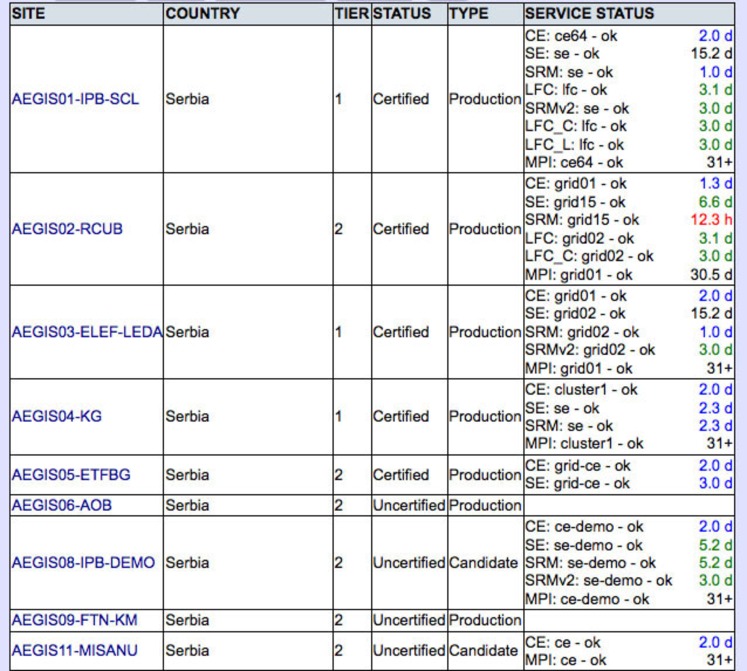Click 'CE: ce64 - ok' in AEGIS01 row
The height and width of the screenshot is (671, 747).
[571, 36]
